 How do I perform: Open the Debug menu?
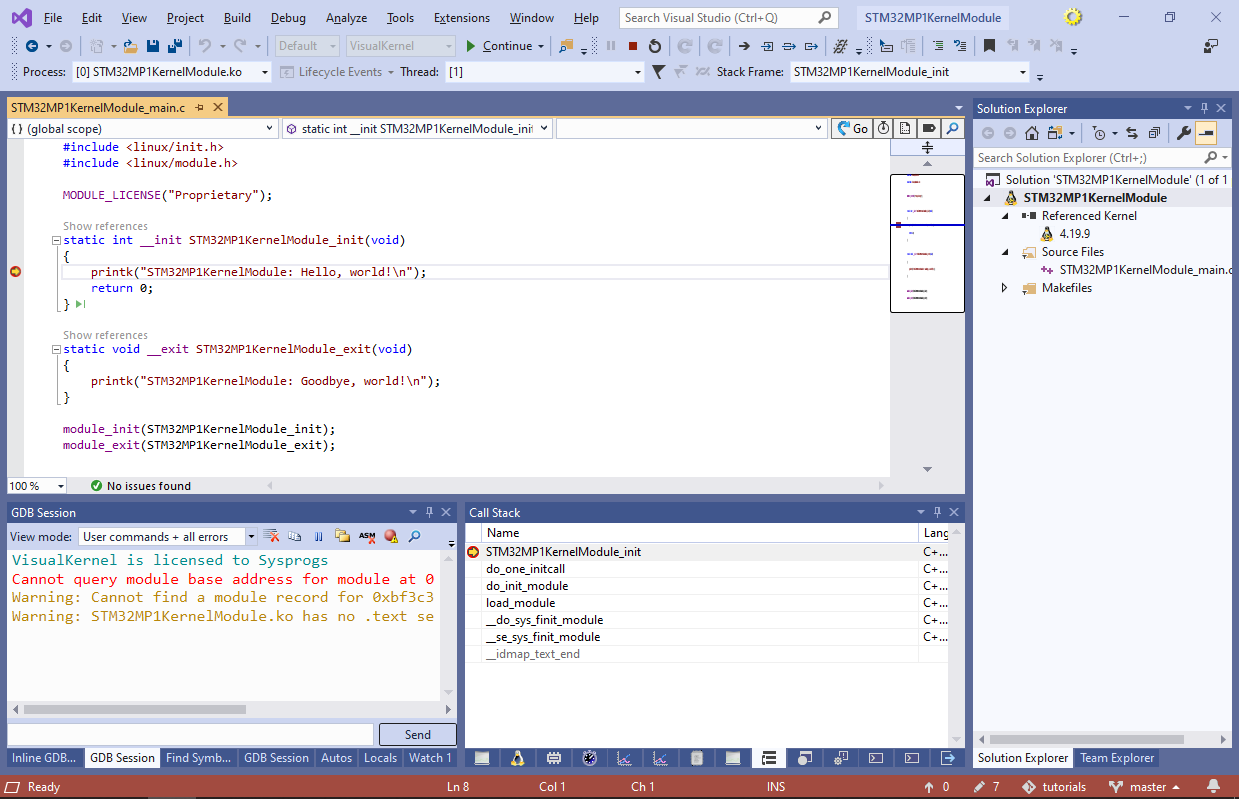click(x=288, y=18)
